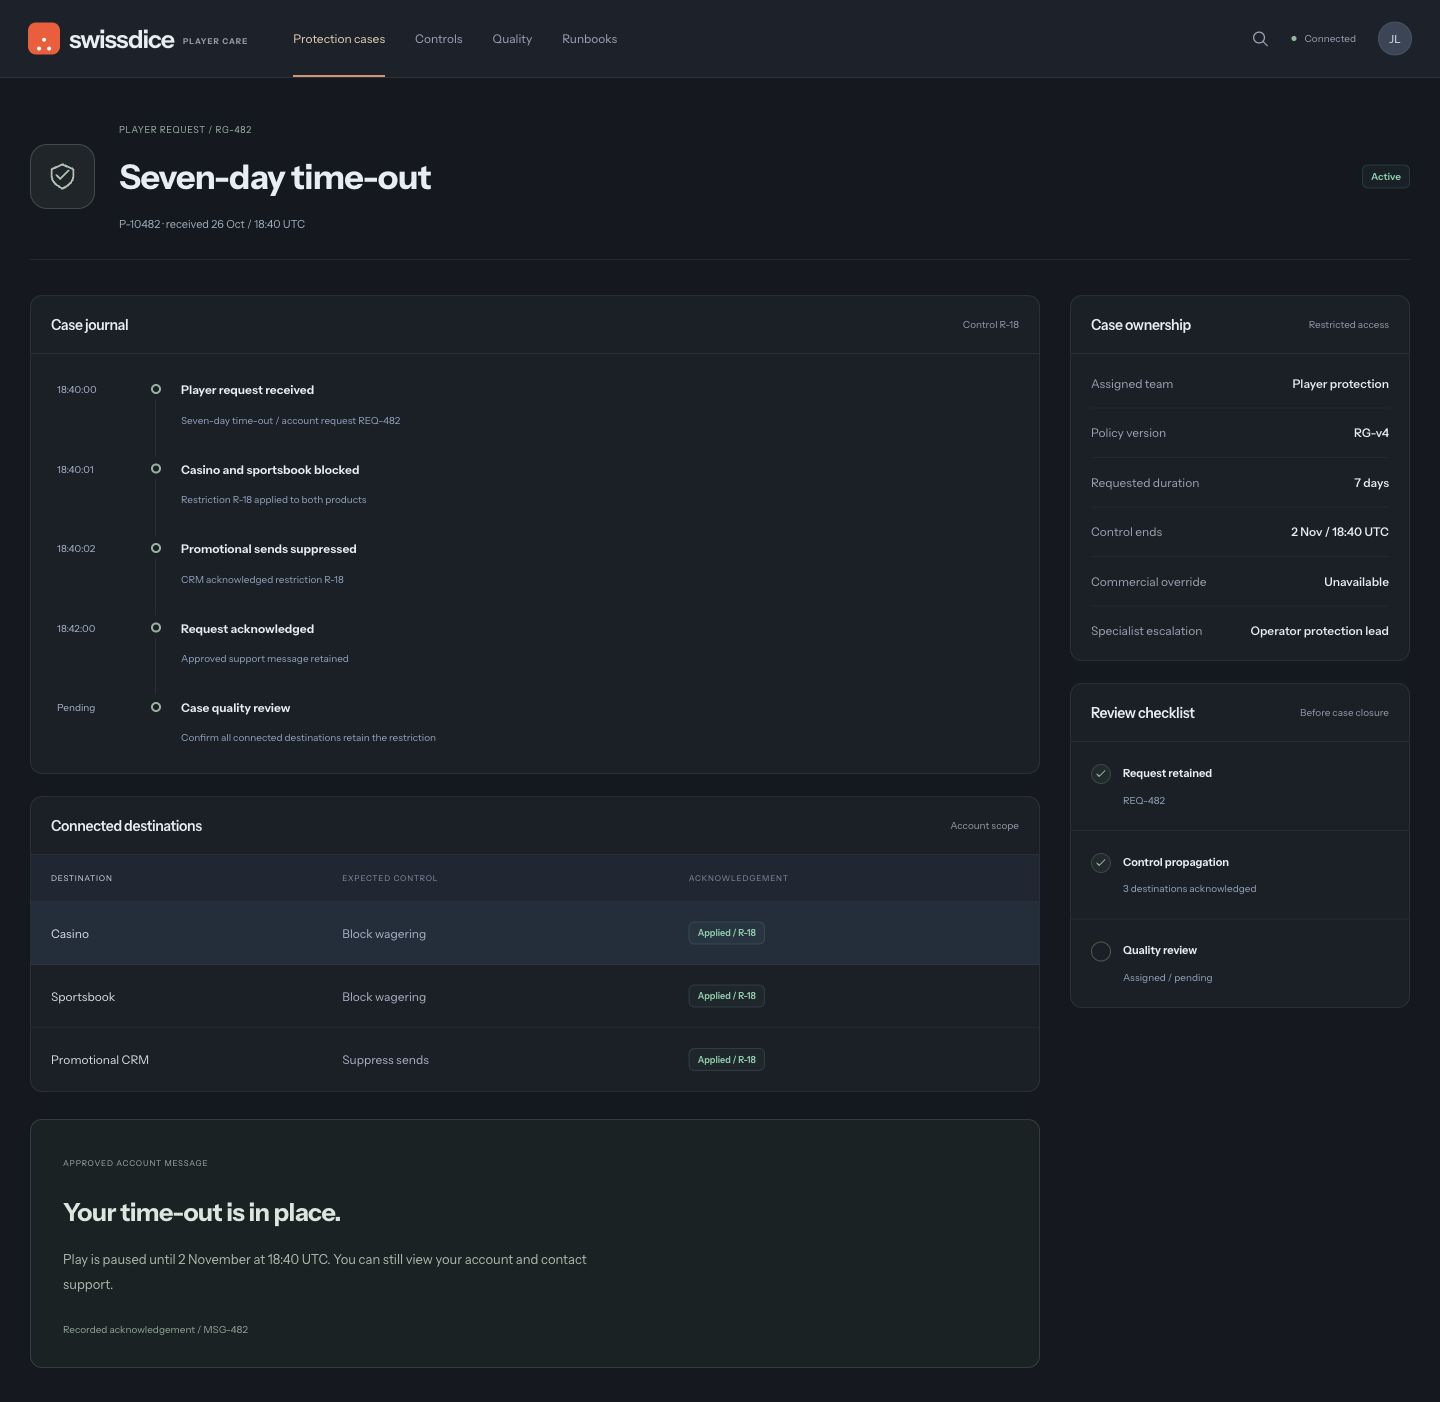
Task: Click Recorded acknowledgement / MSG-482 text
Action: [155, 1330]
